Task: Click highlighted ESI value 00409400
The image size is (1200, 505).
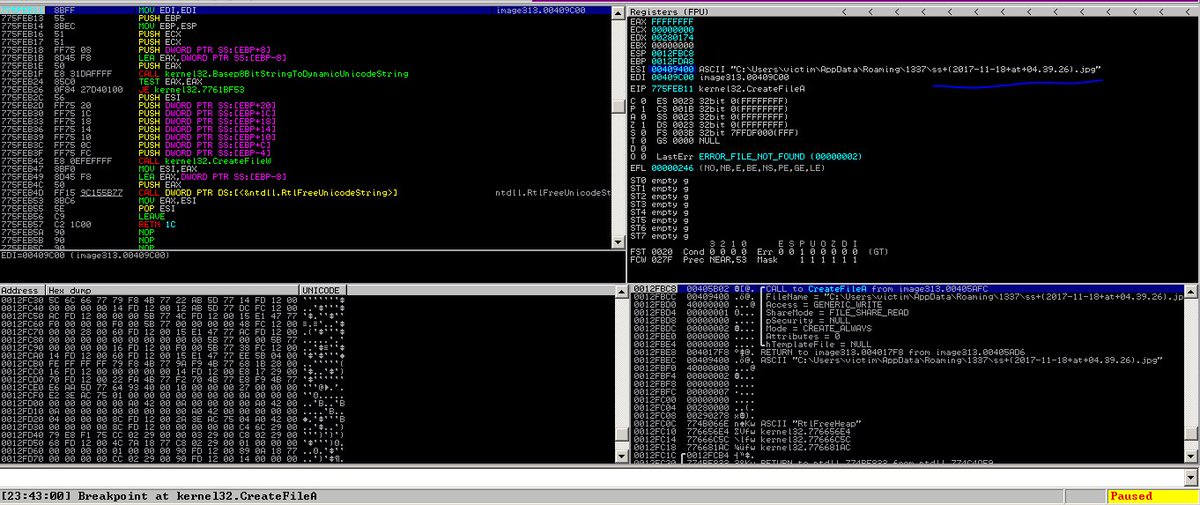Action: (672, 69)
